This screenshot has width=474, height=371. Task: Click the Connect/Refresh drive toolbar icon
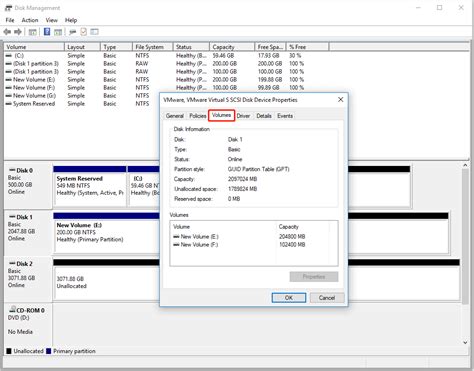point(72,32)
